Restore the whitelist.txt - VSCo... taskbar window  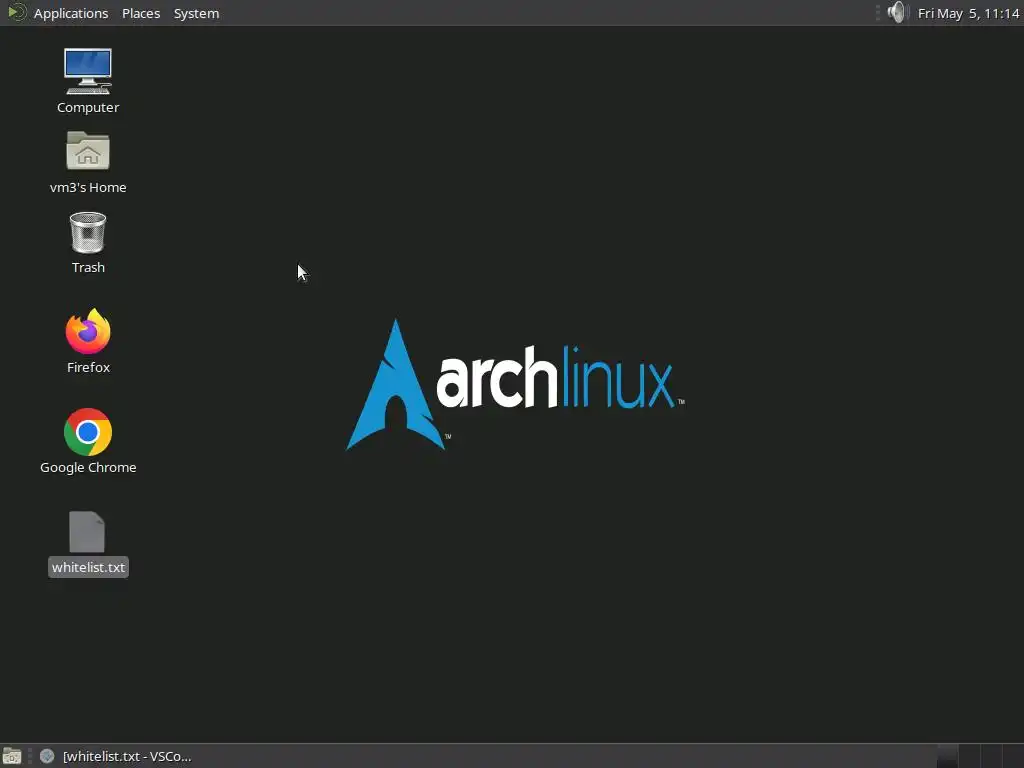point(116,756)
